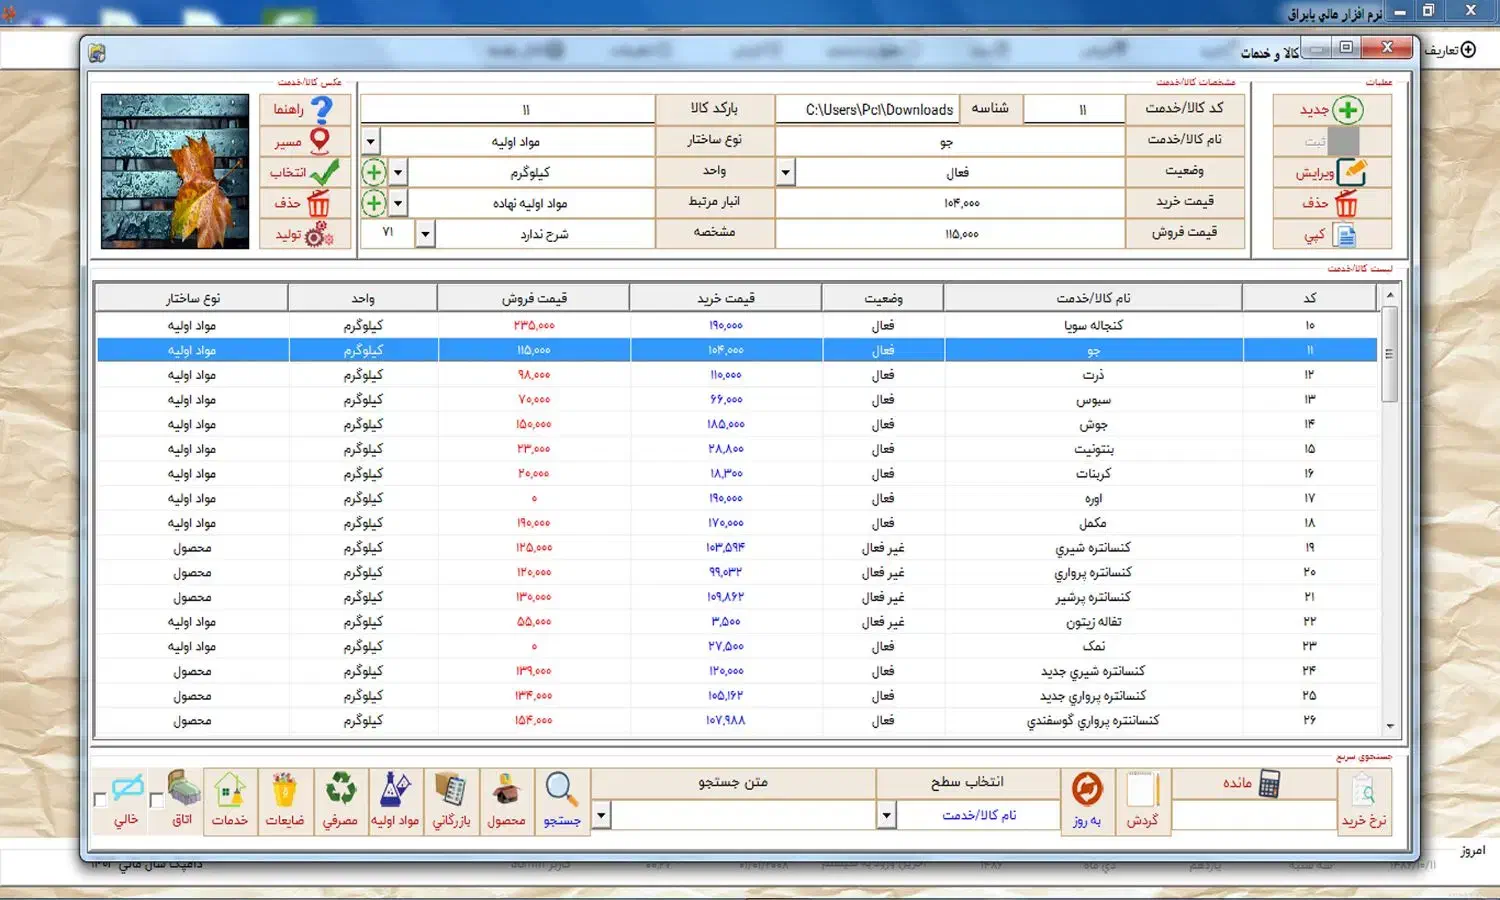Click the green plus 'جدید' new item icon

pyautogui.click(x=1347, y=110)
